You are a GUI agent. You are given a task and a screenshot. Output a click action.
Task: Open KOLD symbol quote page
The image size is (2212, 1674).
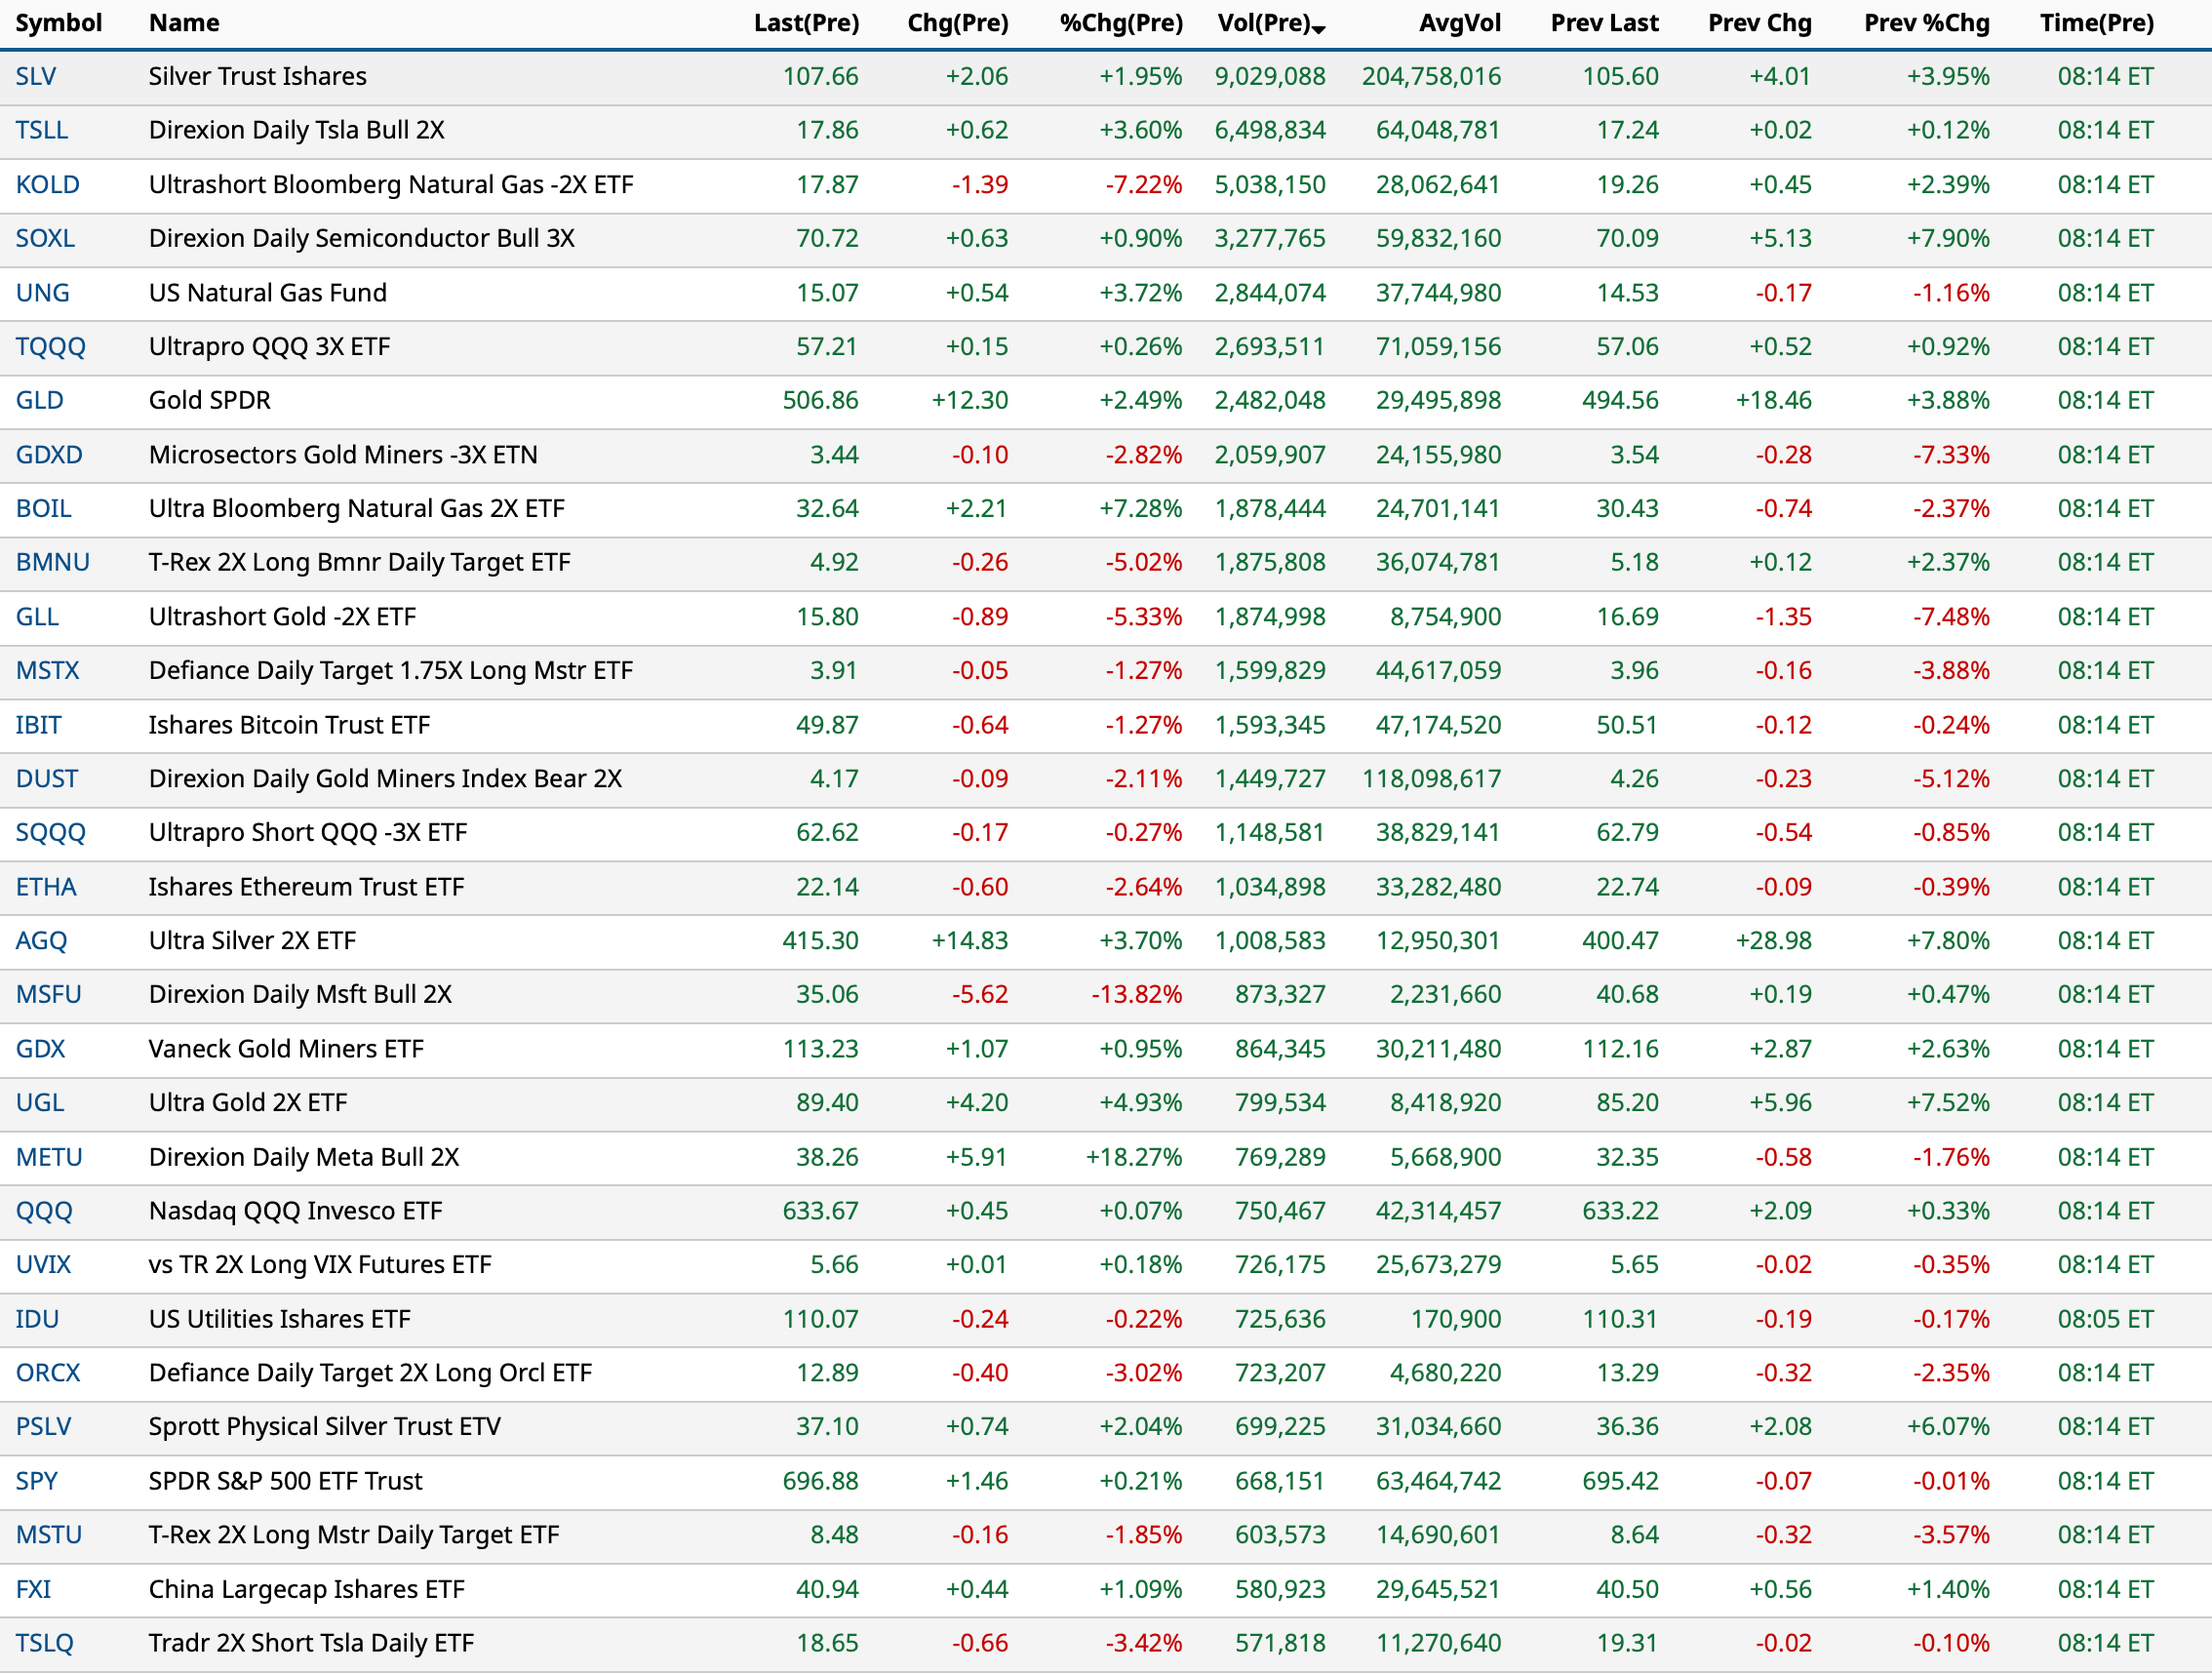click(47, 185)
